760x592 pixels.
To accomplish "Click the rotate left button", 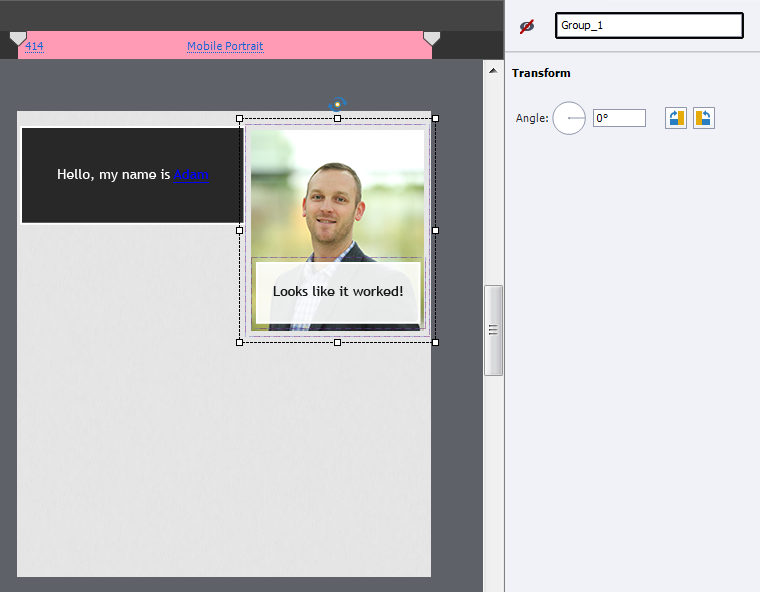I will point(704,118).
